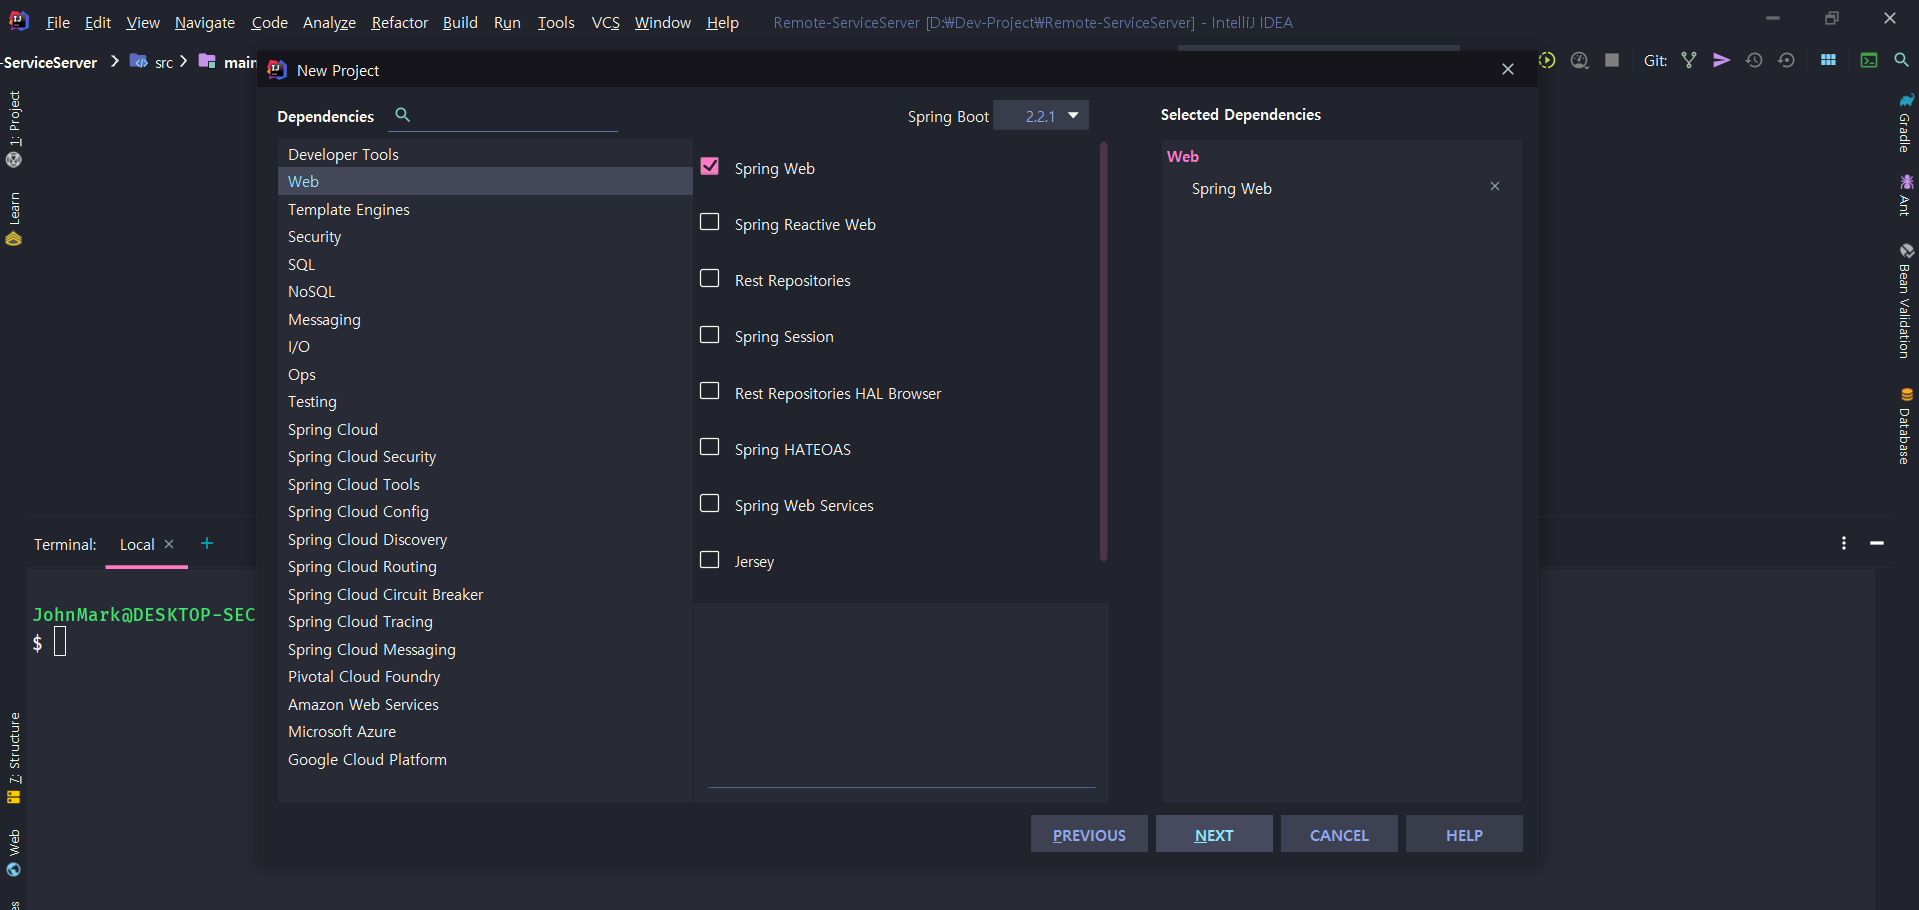Select SQL category
This screenshot has width=1919, height=910.
(485, 264)
